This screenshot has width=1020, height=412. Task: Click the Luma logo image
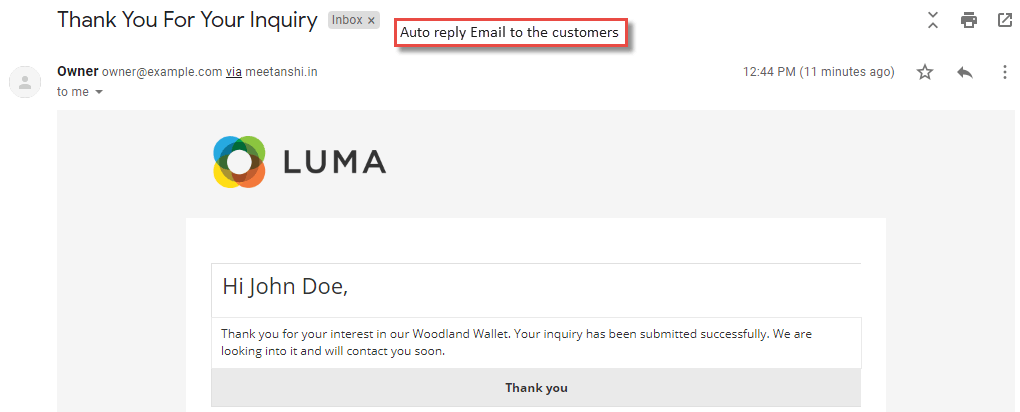click(239, 162)
